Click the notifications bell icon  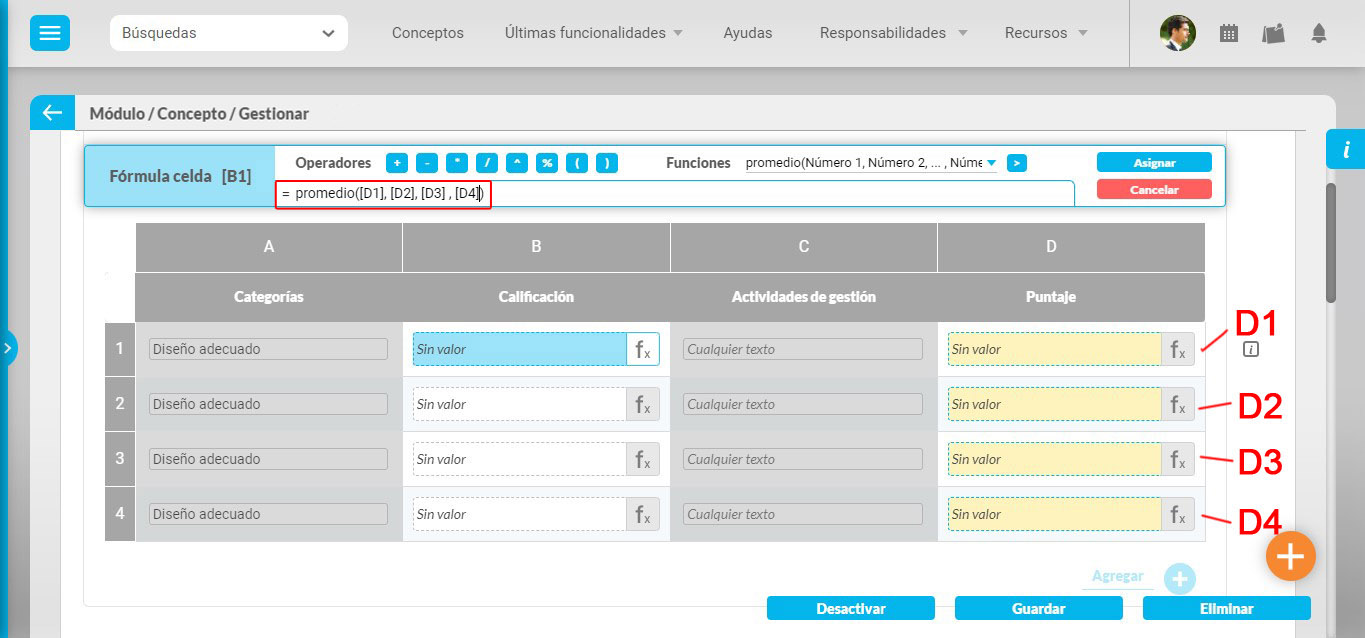tap(1318, 33)
